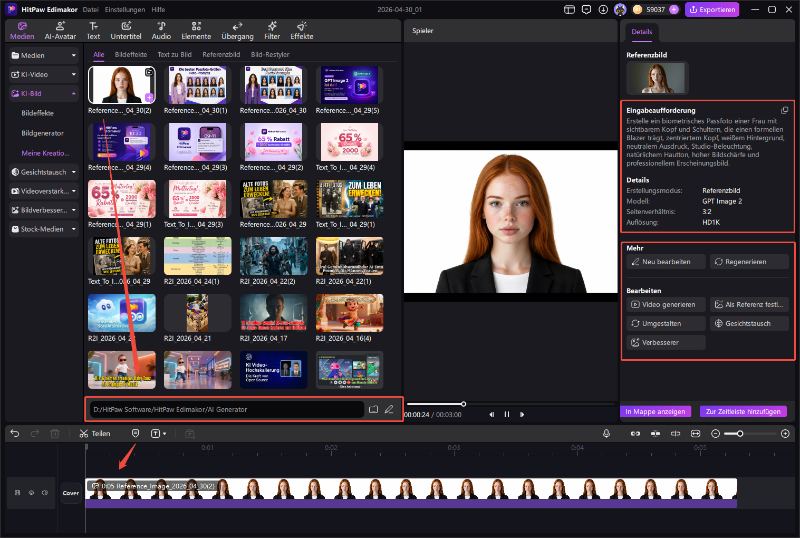Open the Medien toolbar tab
The image size is (800, 538).
tap(22, 31)
